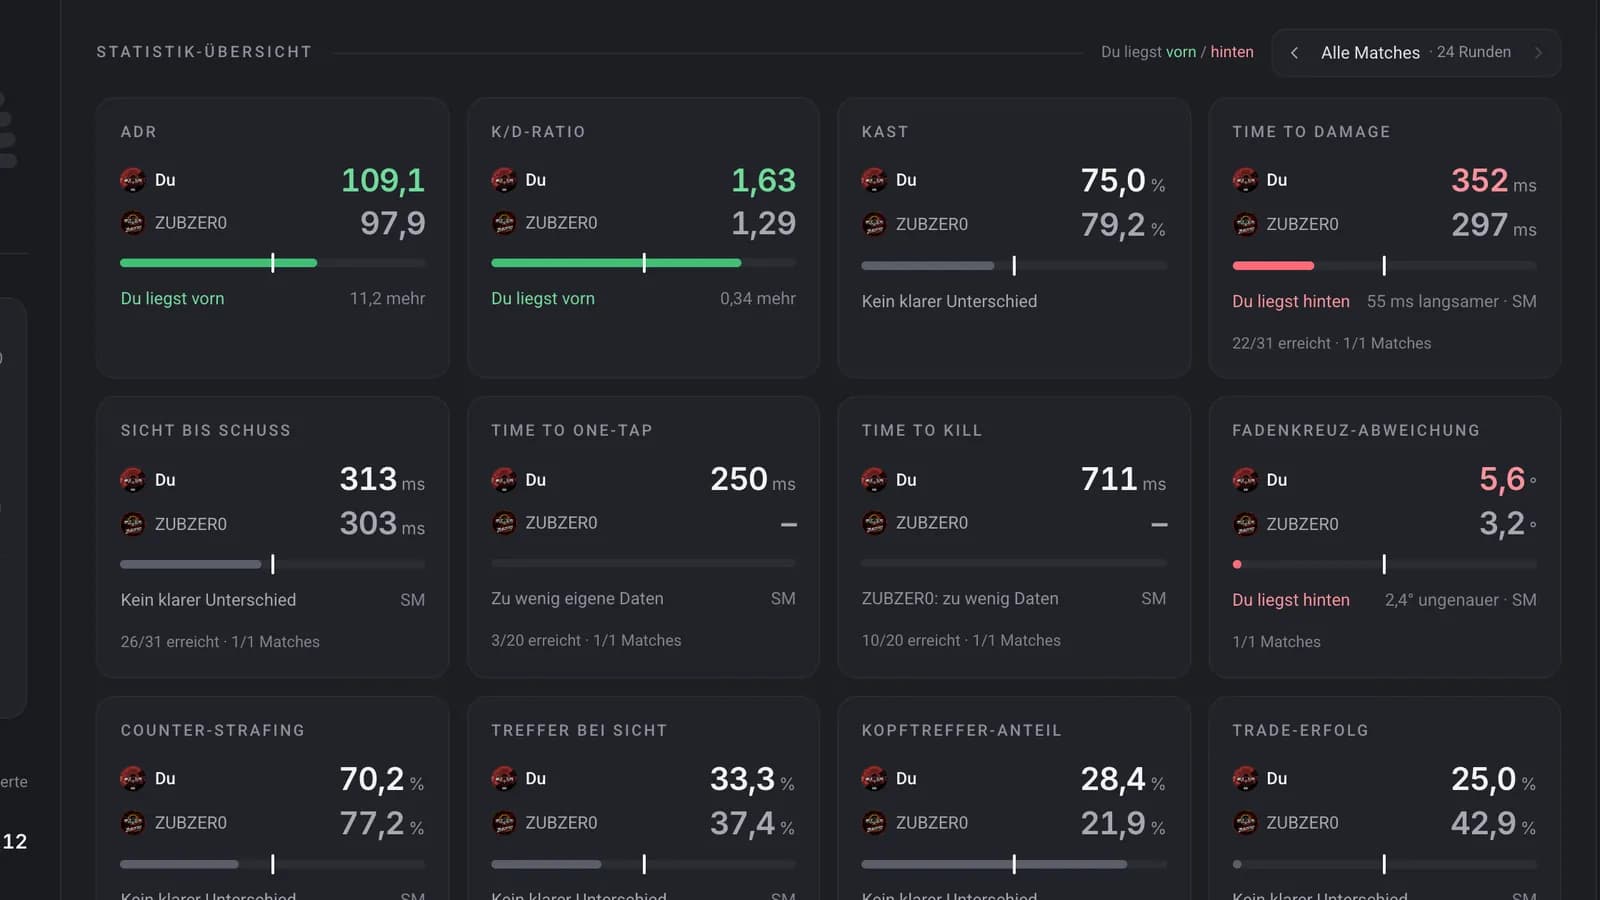Click 'Zu wenig eigene Daten' status
Image resolution: width=1600 pixels, height=900 pixels.
click(577, 599)
